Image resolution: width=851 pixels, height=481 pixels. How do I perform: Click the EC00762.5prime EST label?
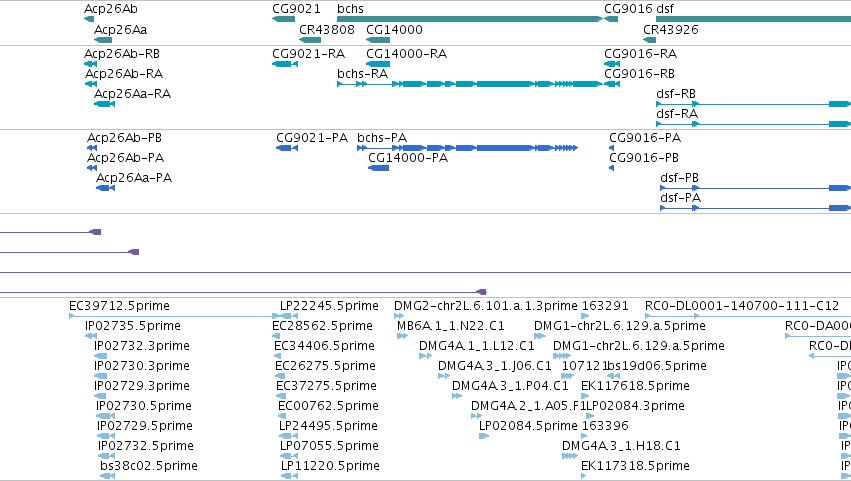coord(328,406)
